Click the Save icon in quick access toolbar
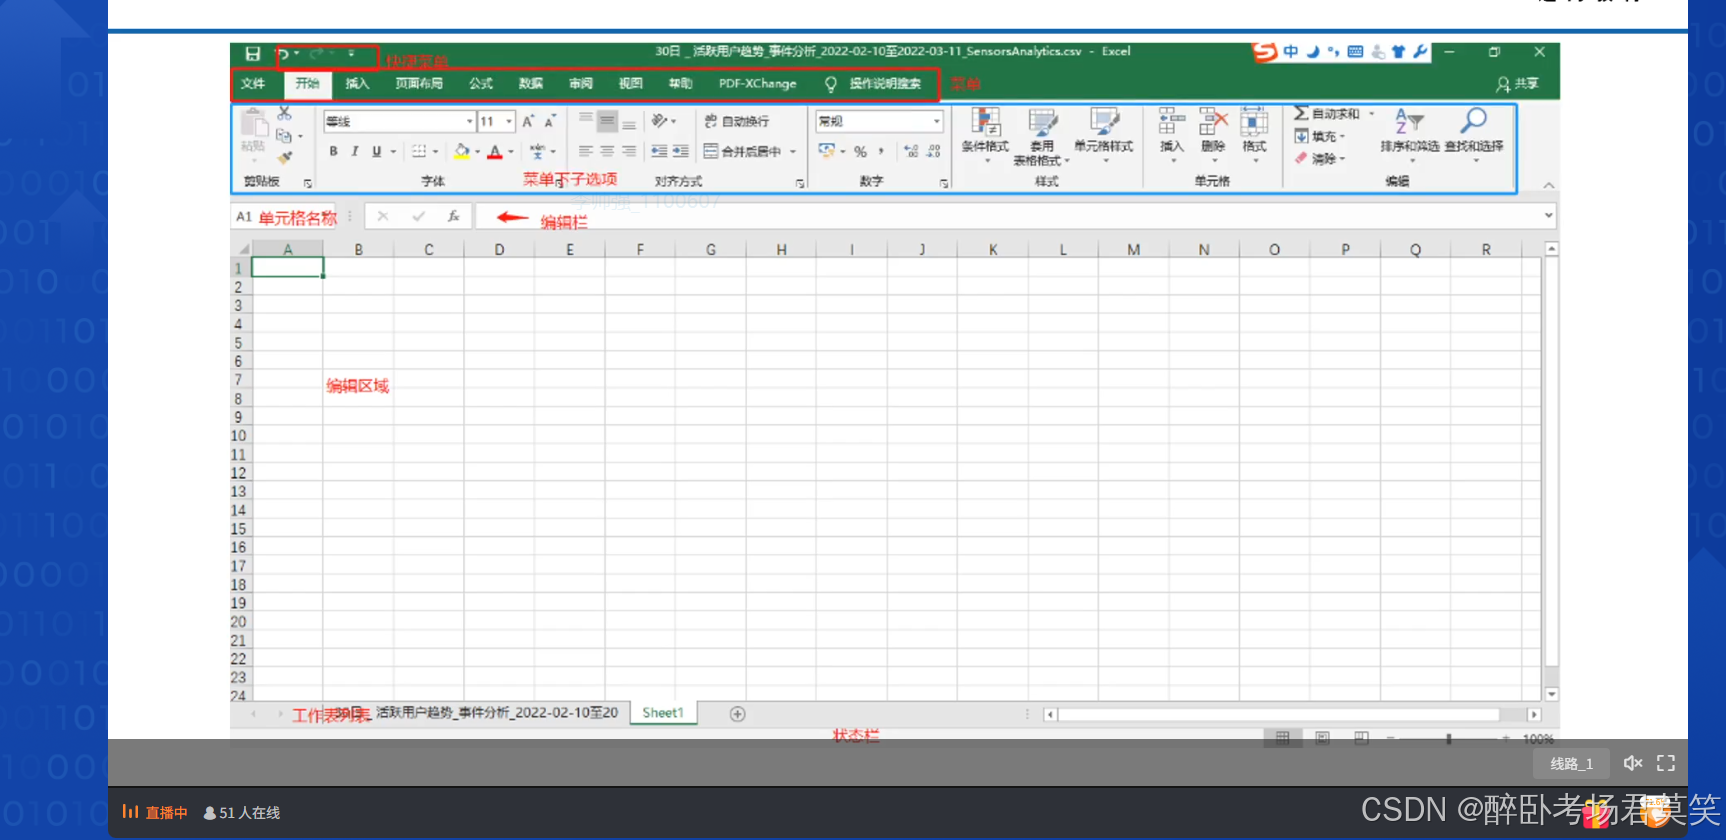Screen dimensions: 1726x840 pyautogui.click(x=253, y=53)
